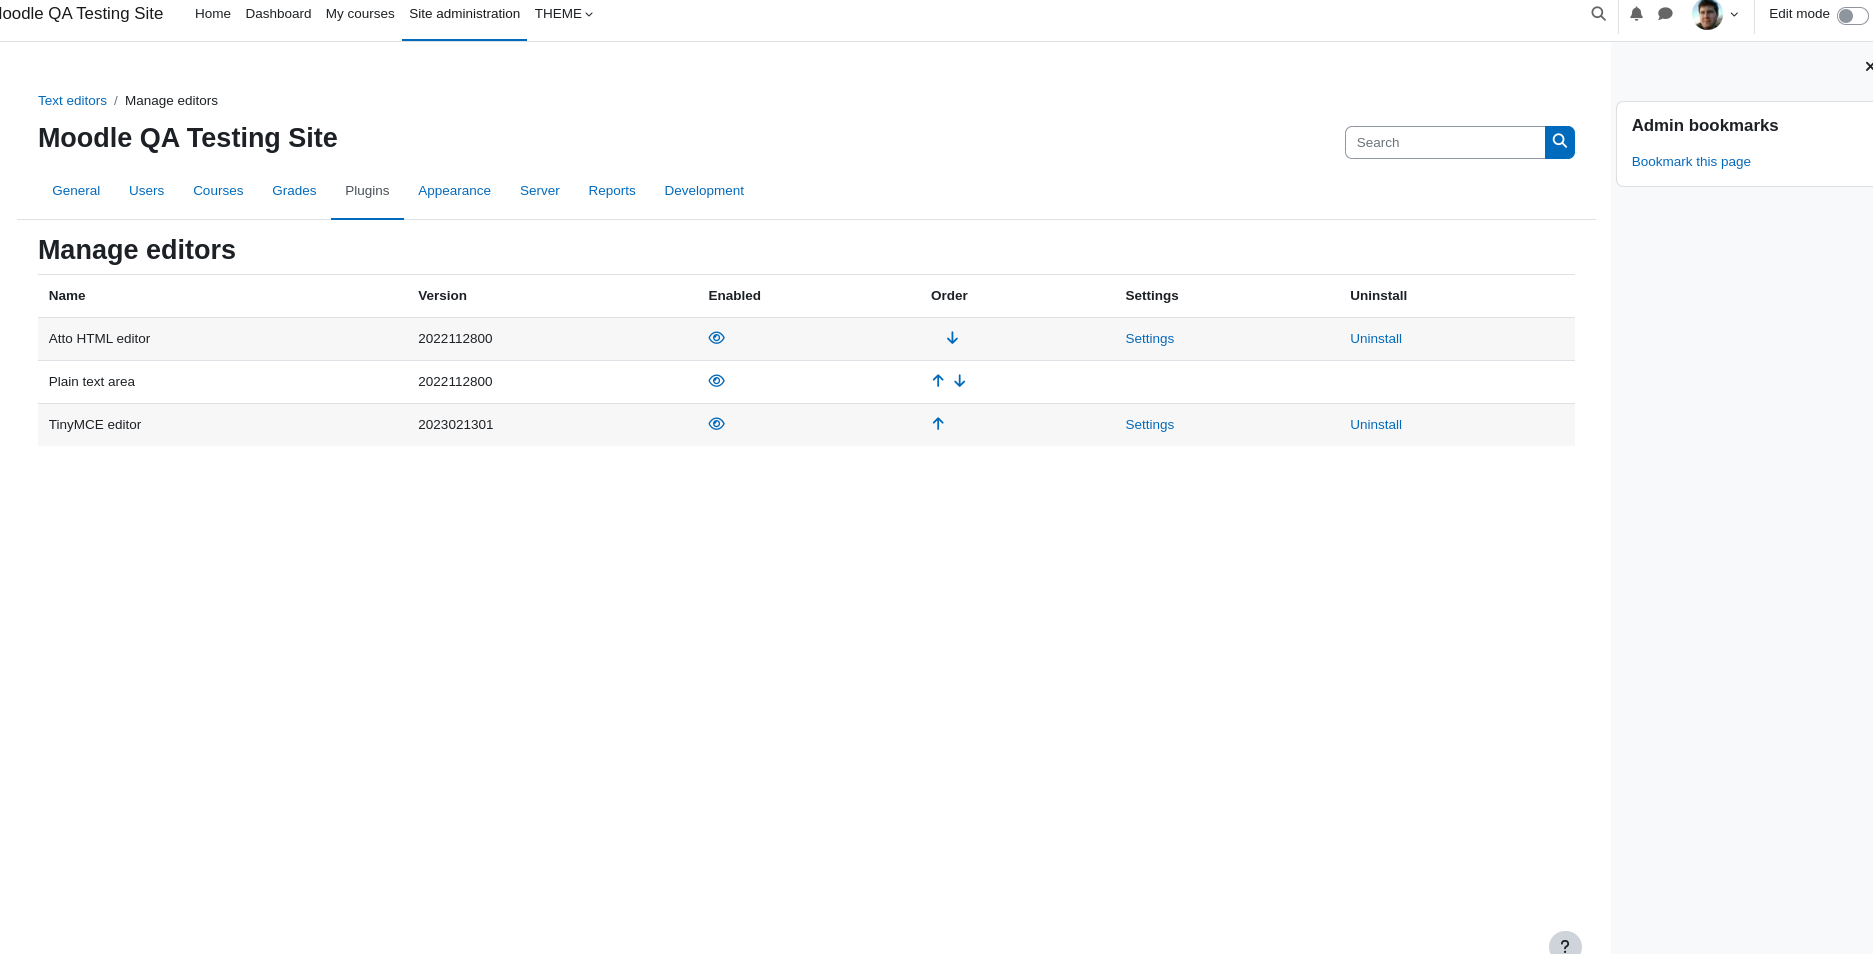Click the Text editors breadcrumb link
The width and height of the screenshot is (1873, 954).
(72, 101)
